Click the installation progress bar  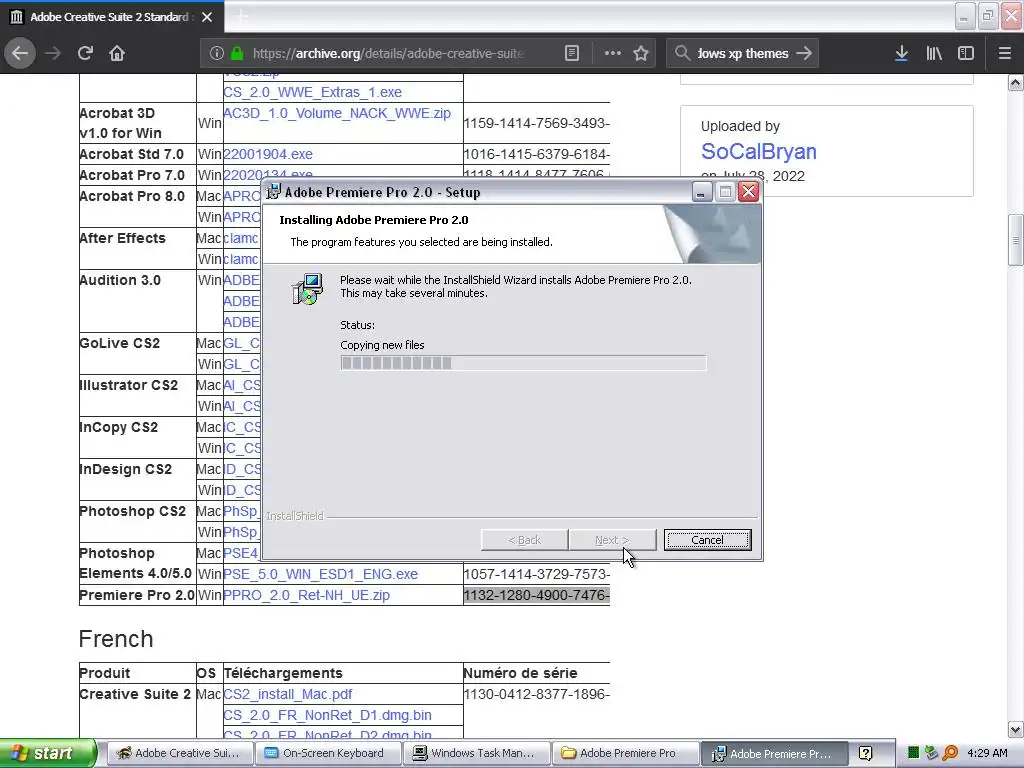click(x=523, y=363)
